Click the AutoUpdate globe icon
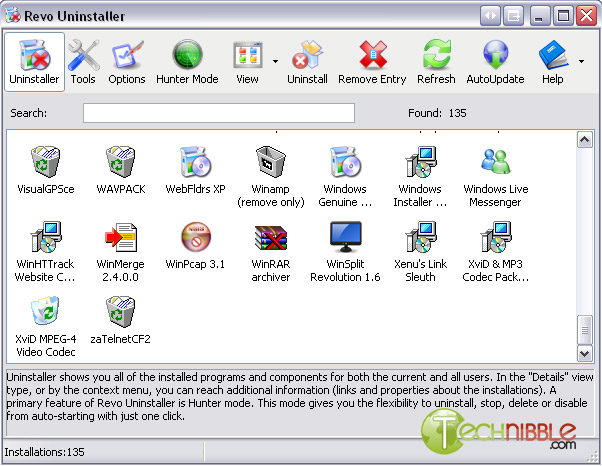 click(x=495, y=55)
